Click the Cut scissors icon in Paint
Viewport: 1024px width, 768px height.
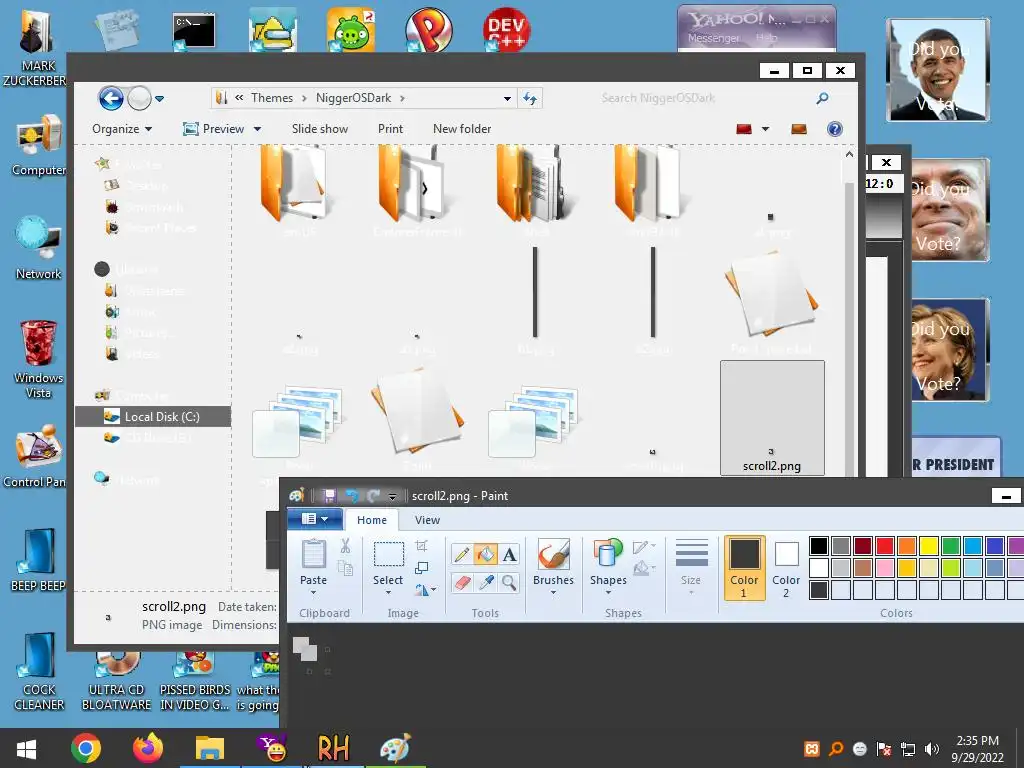click(345, 545)
